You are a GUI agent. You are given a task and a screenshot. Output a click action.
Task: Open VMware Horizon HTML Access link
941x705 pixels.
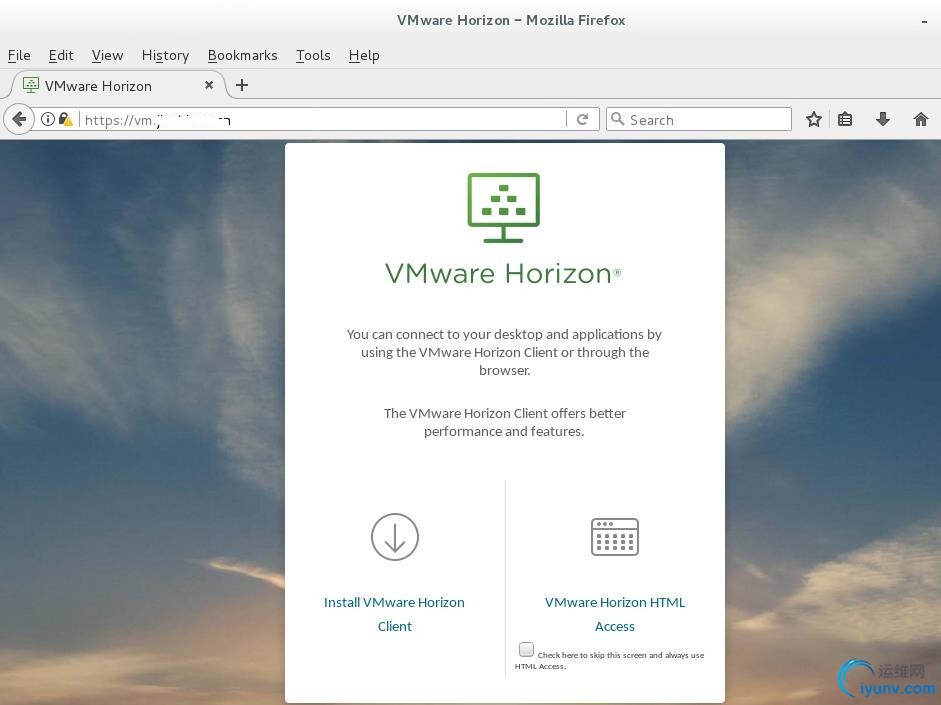click(x=615, y=614)
